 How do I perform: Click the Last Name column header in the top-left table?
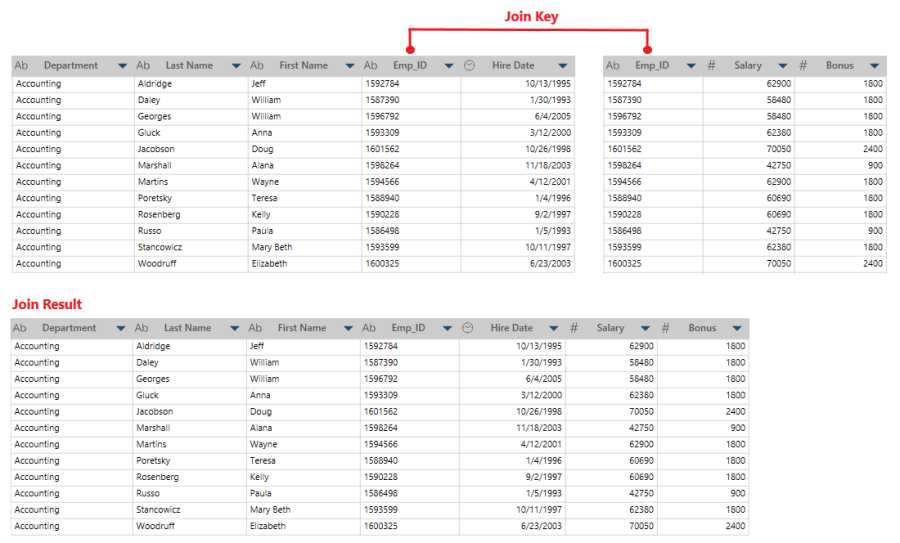tap(189, 66)
